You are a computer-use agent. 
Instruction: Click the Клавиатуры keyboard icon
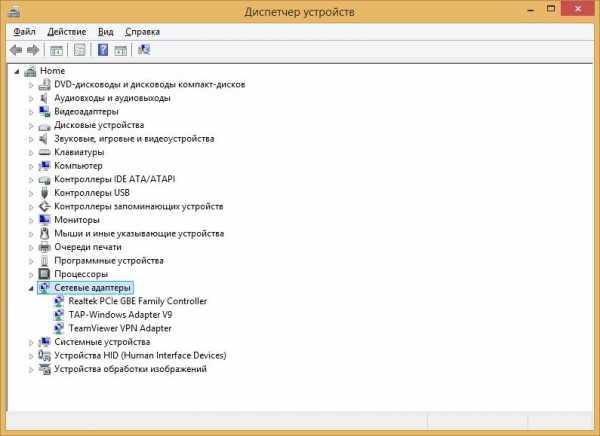44,152
